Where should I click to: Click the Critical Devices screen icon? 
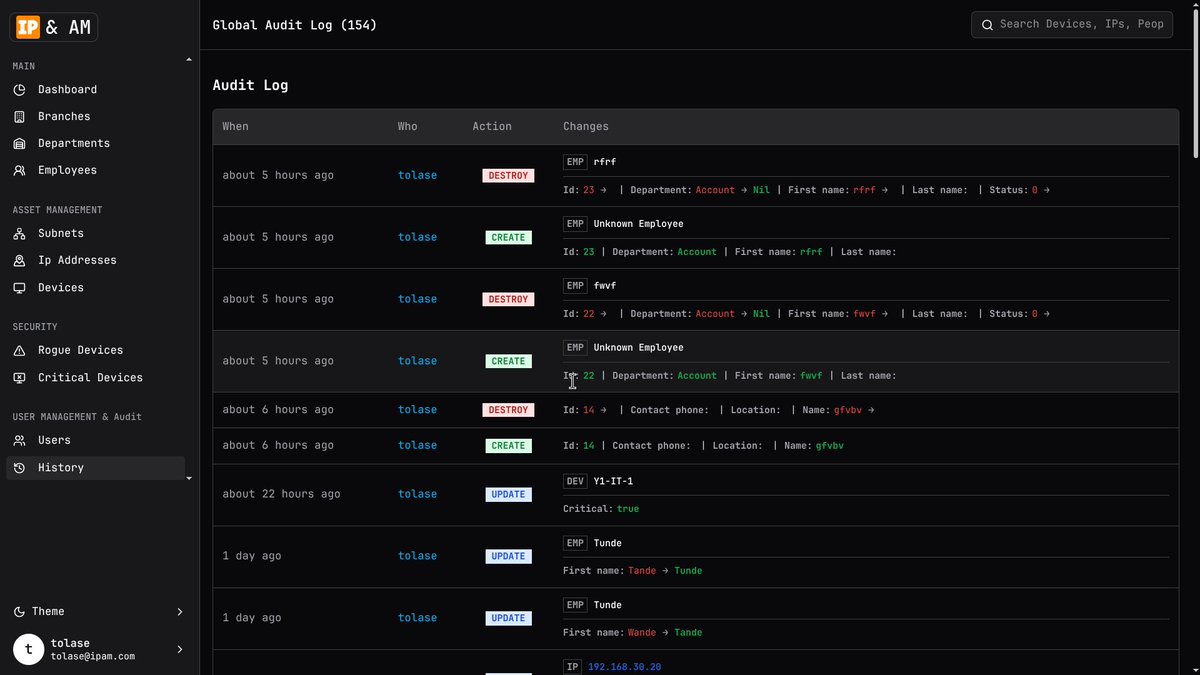tap(19, 378)
